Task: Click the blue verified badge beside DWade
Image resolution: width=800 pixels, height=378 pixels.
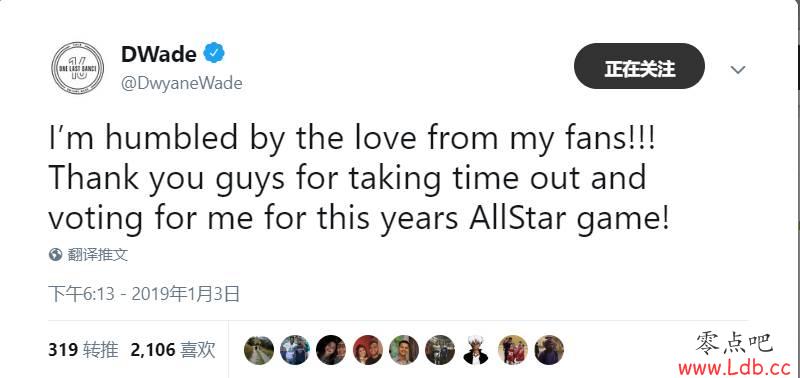Action: pos(214,53)
